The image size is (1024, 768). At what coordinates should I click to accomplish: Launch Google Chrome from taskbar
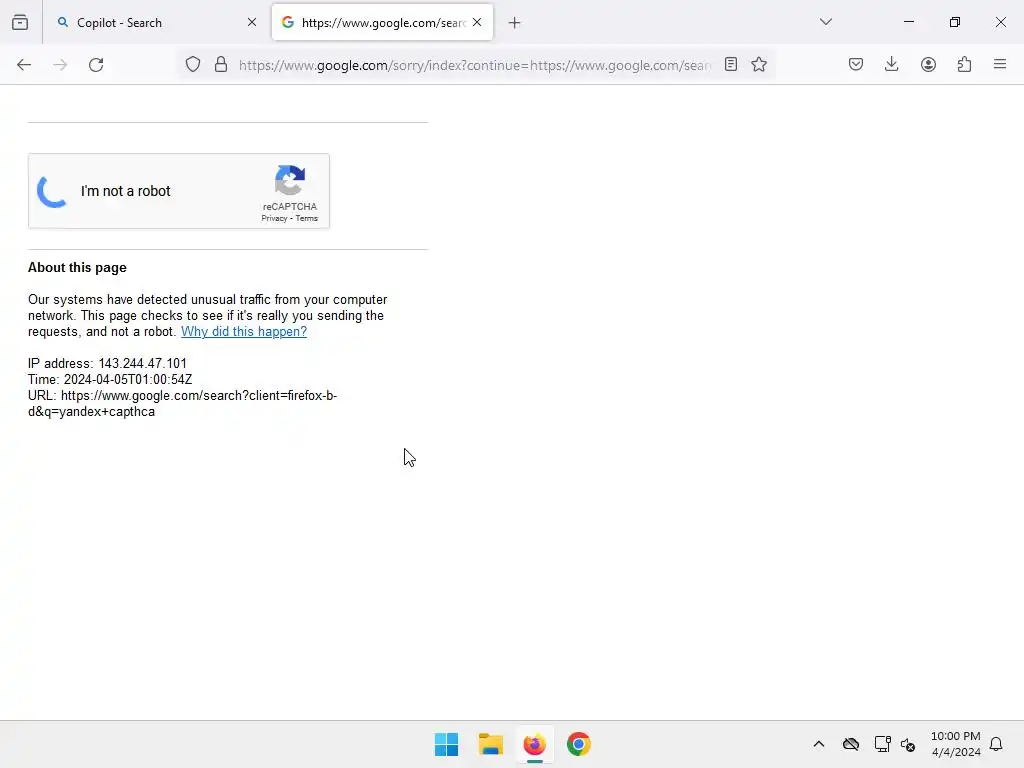pos(579,744)
